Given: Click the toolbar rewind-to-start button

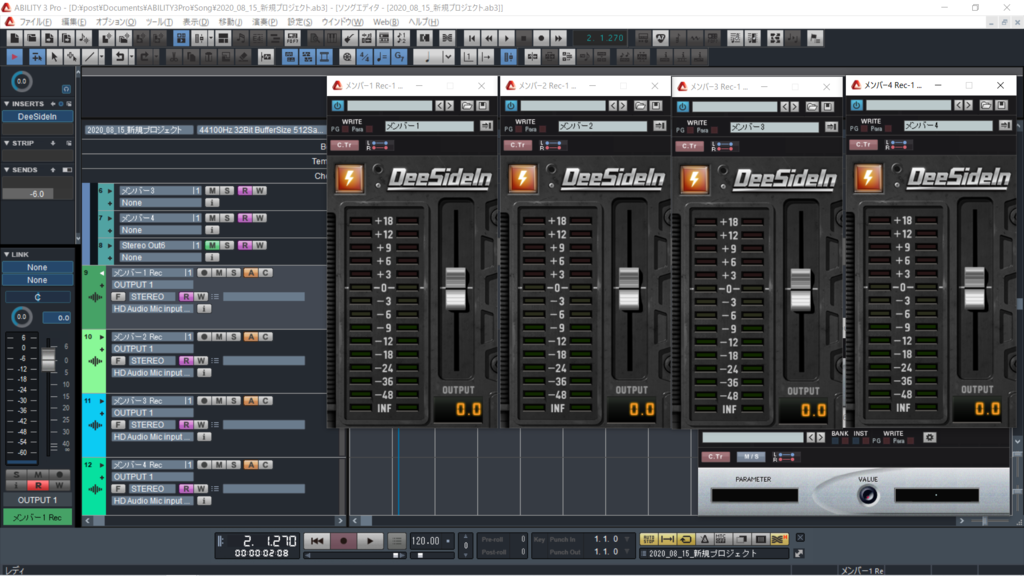Looking at the screenshot, I should [x=472, y=39].
